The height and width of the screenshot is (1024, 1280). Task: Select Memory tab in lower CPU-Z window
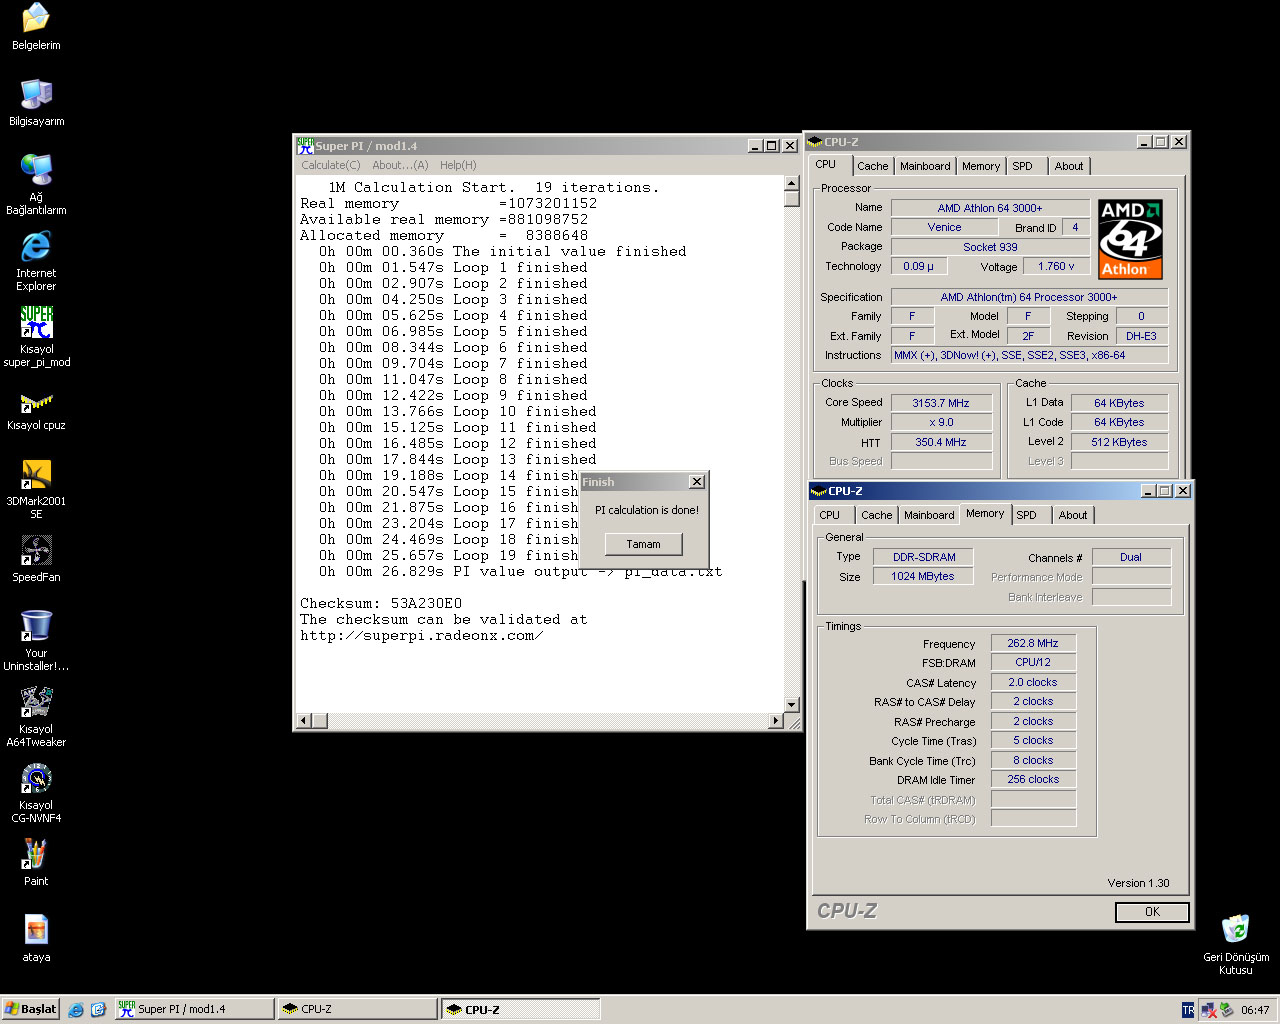click(x=985, y=513)
